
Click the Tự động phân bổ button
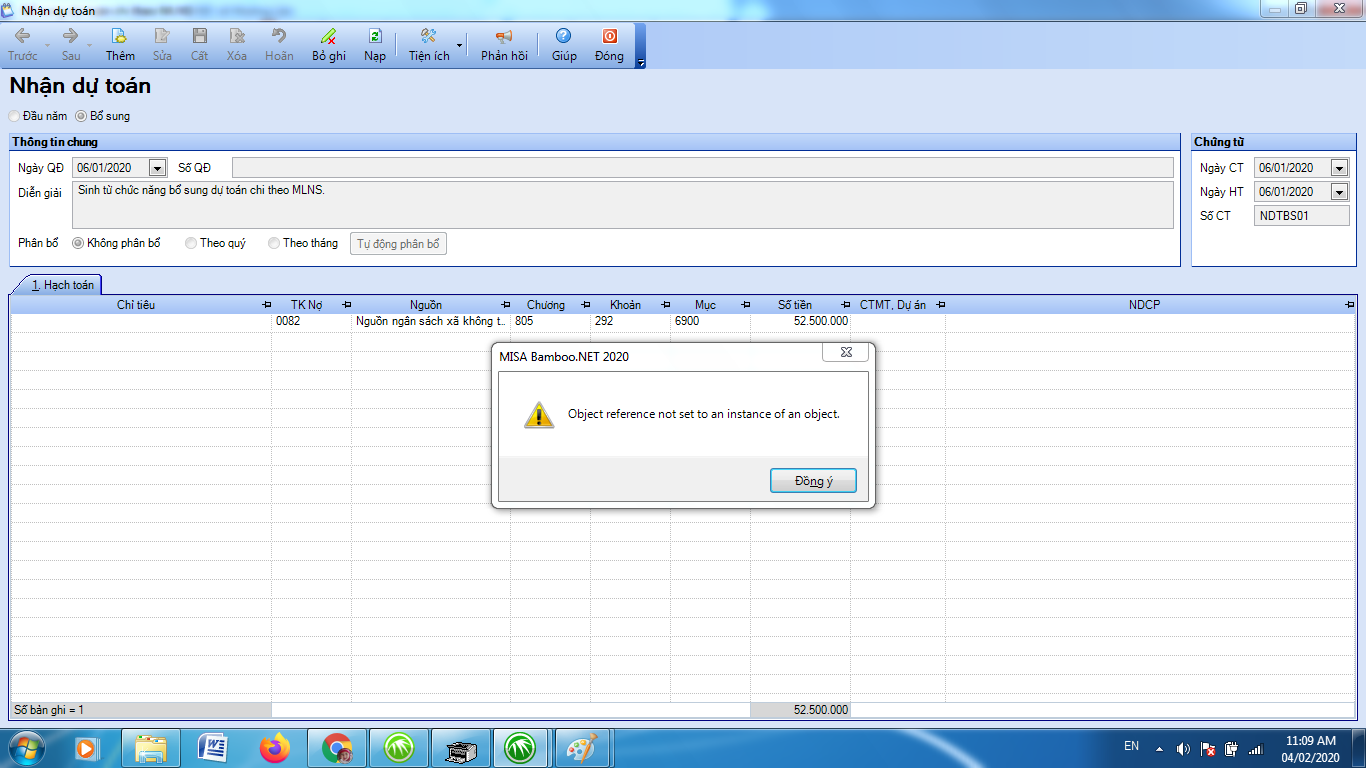pyautogui.click(x=398, y=244)
